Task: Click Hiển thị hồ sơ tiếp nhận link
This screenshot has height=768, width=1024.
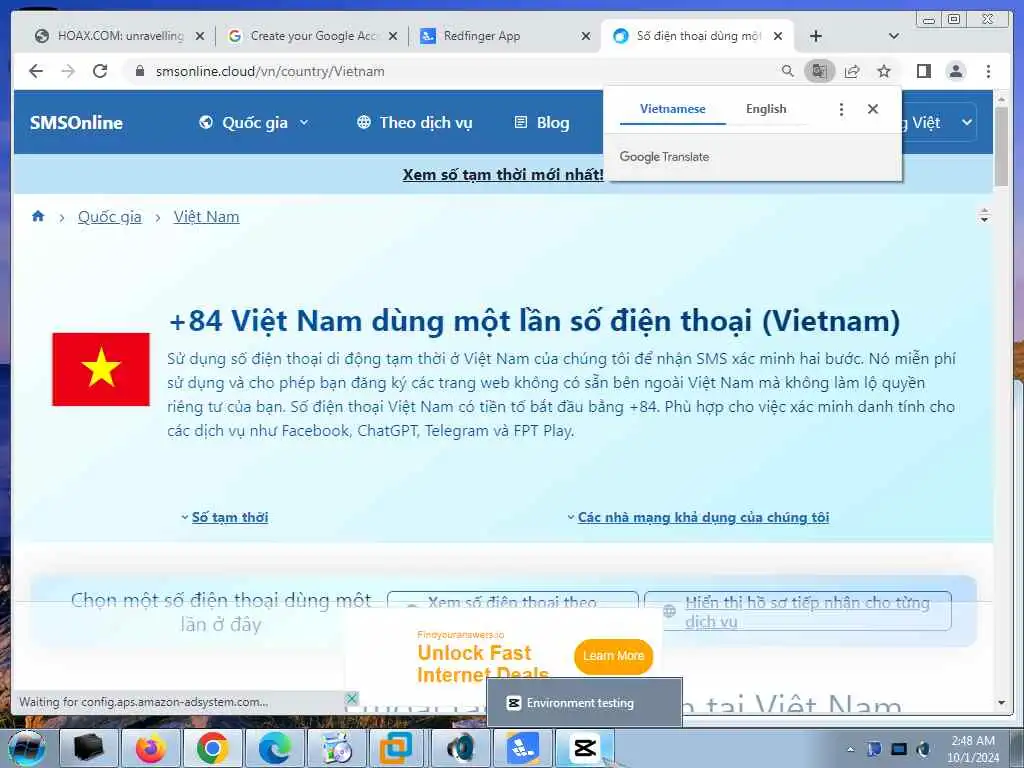Action: 807,611
